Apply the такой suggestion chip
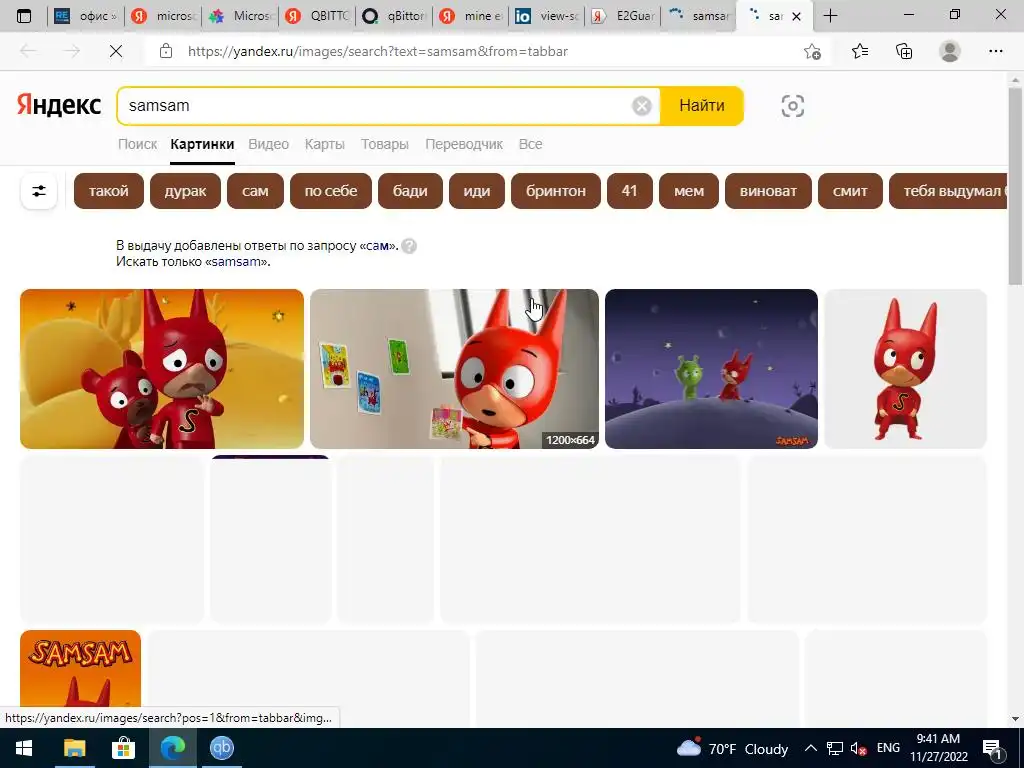This screenshot has width=1024, height=768. (x=108, y=191)
